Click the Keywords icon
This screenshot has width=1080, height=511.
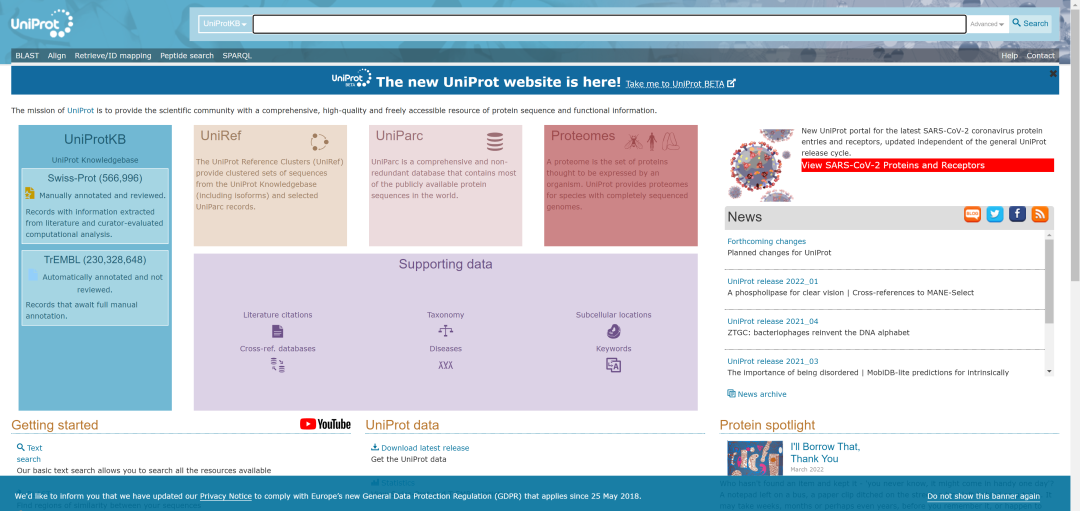(x=614, y=366)
